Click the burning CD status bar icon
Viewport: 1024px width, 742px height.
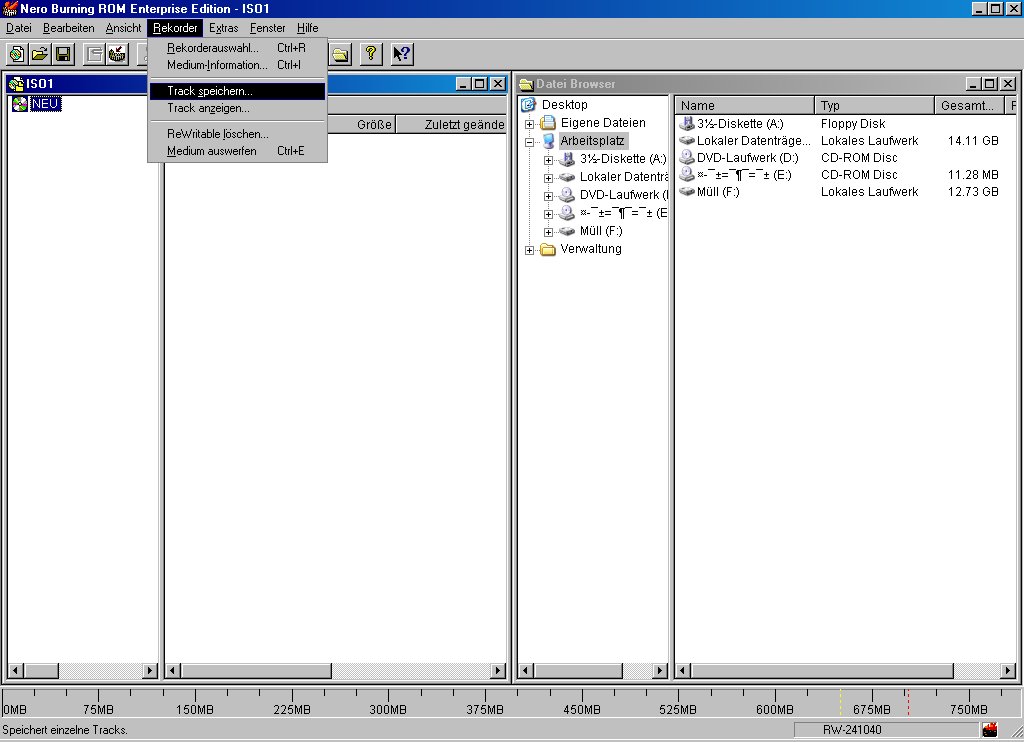coord(990,730)
